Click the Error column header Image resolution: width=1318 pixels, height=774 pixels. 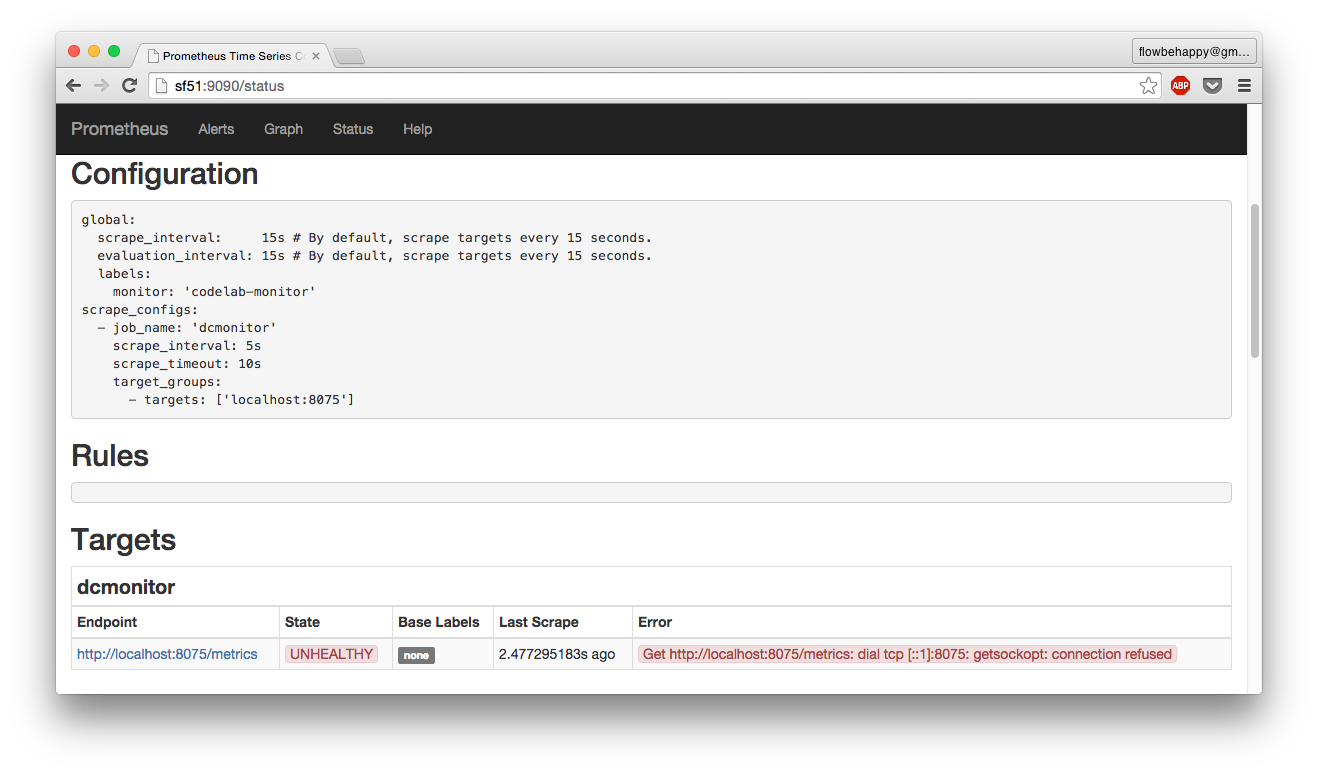(655, 622)
